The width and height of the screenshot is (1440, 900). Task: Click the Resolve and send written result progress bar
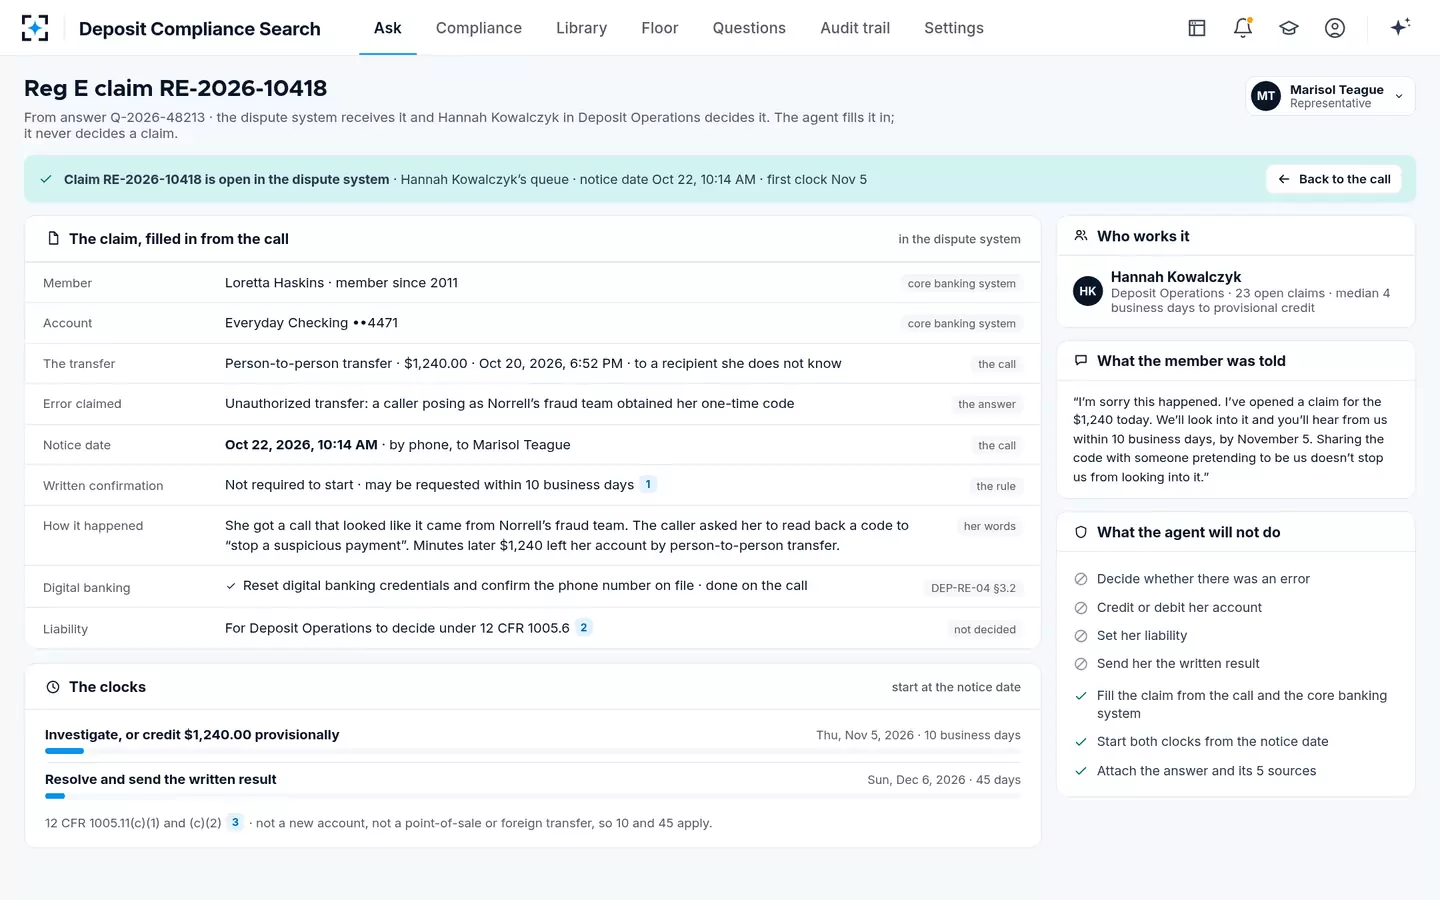(533, 796)
